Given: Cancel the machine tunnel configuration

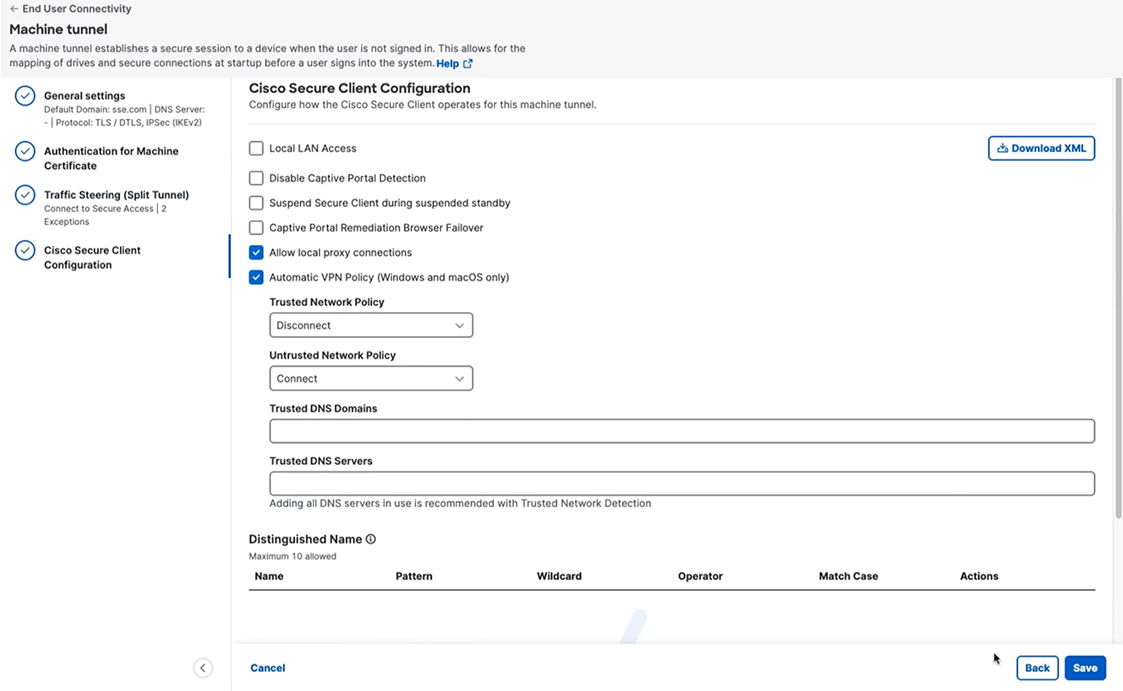Looking at the screenshot, I should tap(268, 668).
